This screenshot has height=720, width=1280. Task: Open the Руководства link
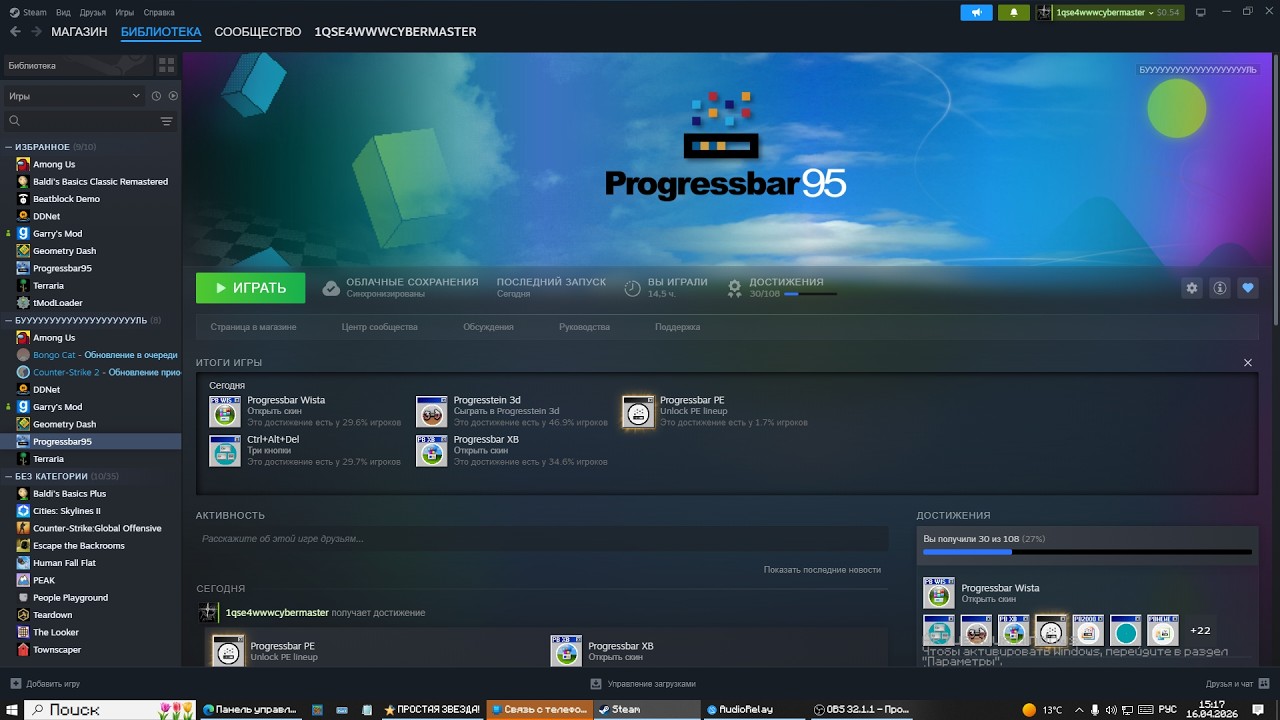click(584, 327)
